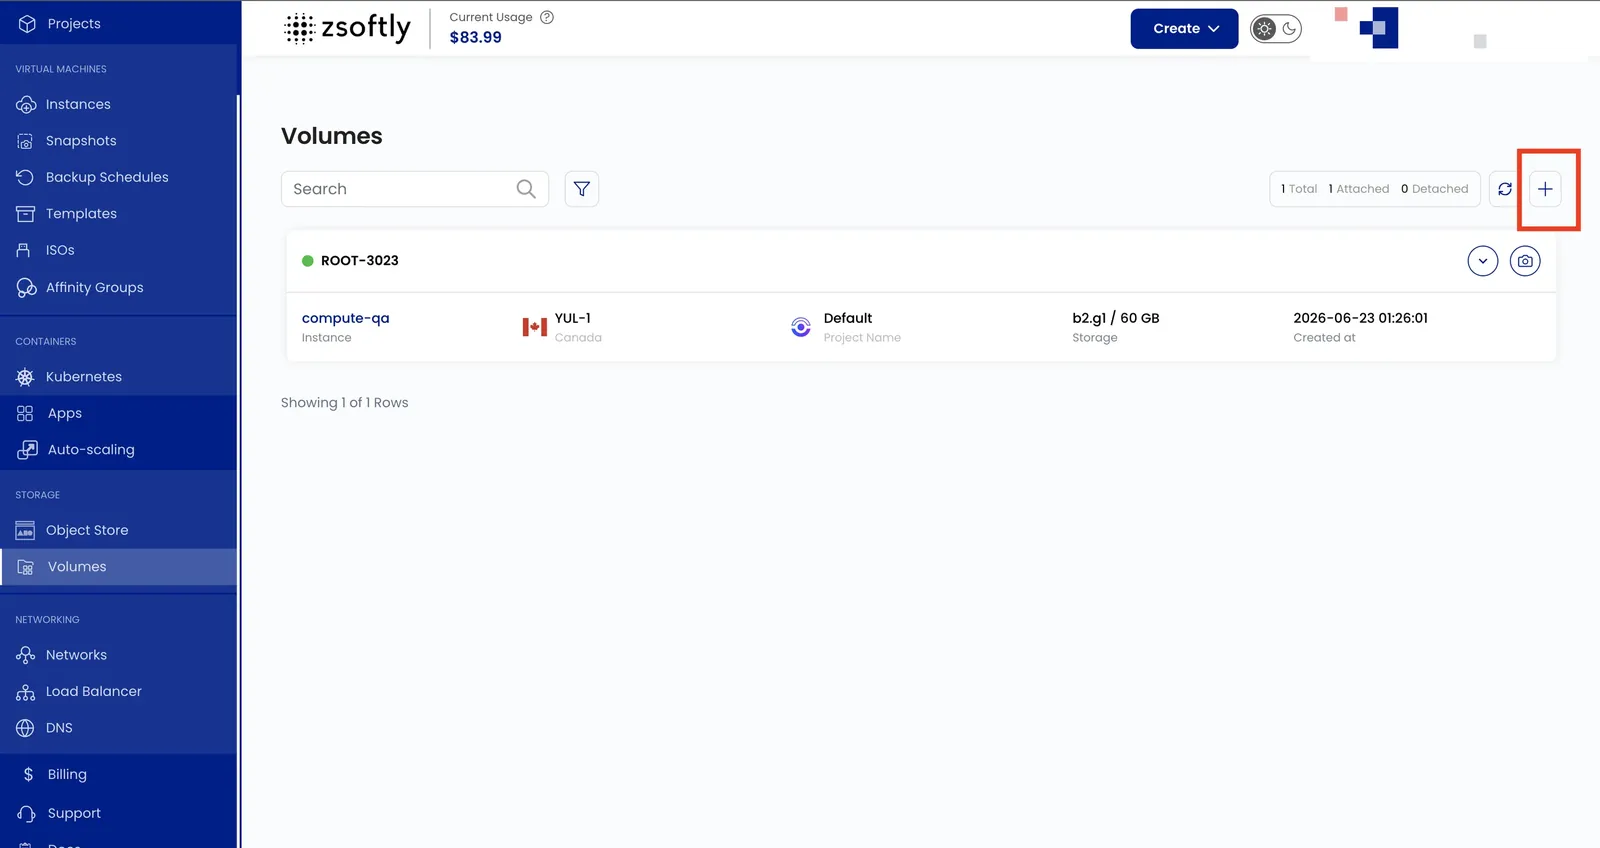This screenshot has width=1600, height=848.
Task: Click the Load Balancer icon
Action: pyautogui.click(x=26, y=692)
